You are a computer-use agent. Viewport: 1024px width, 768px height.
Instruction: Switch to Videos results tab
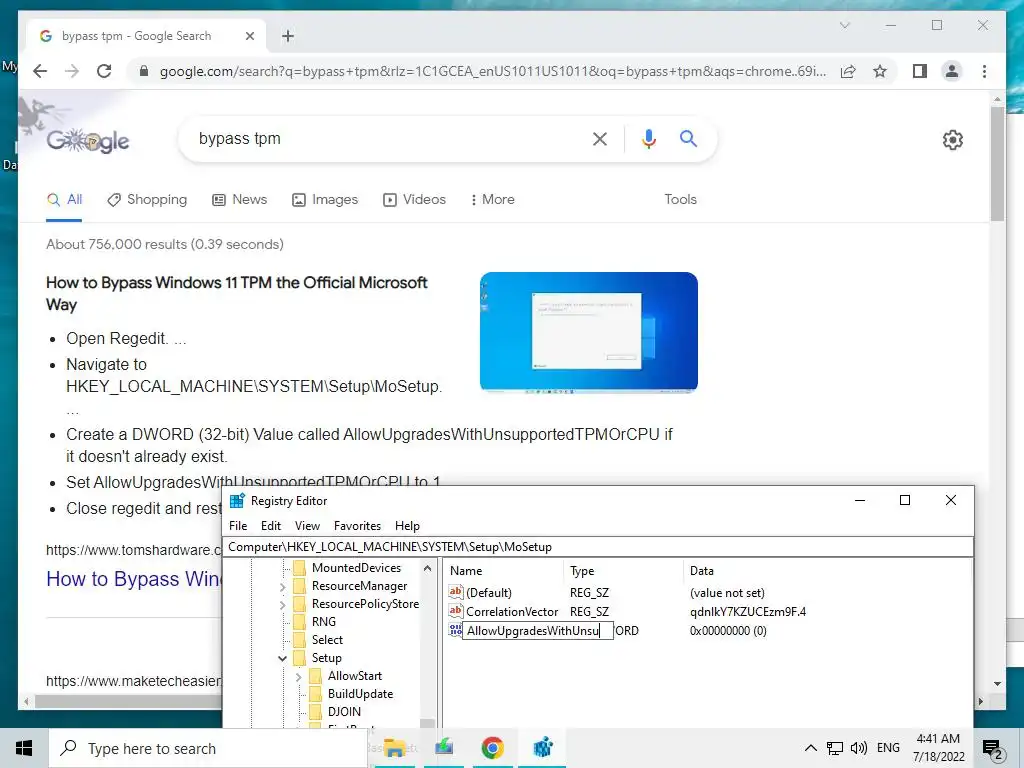(x=414, y=200)
